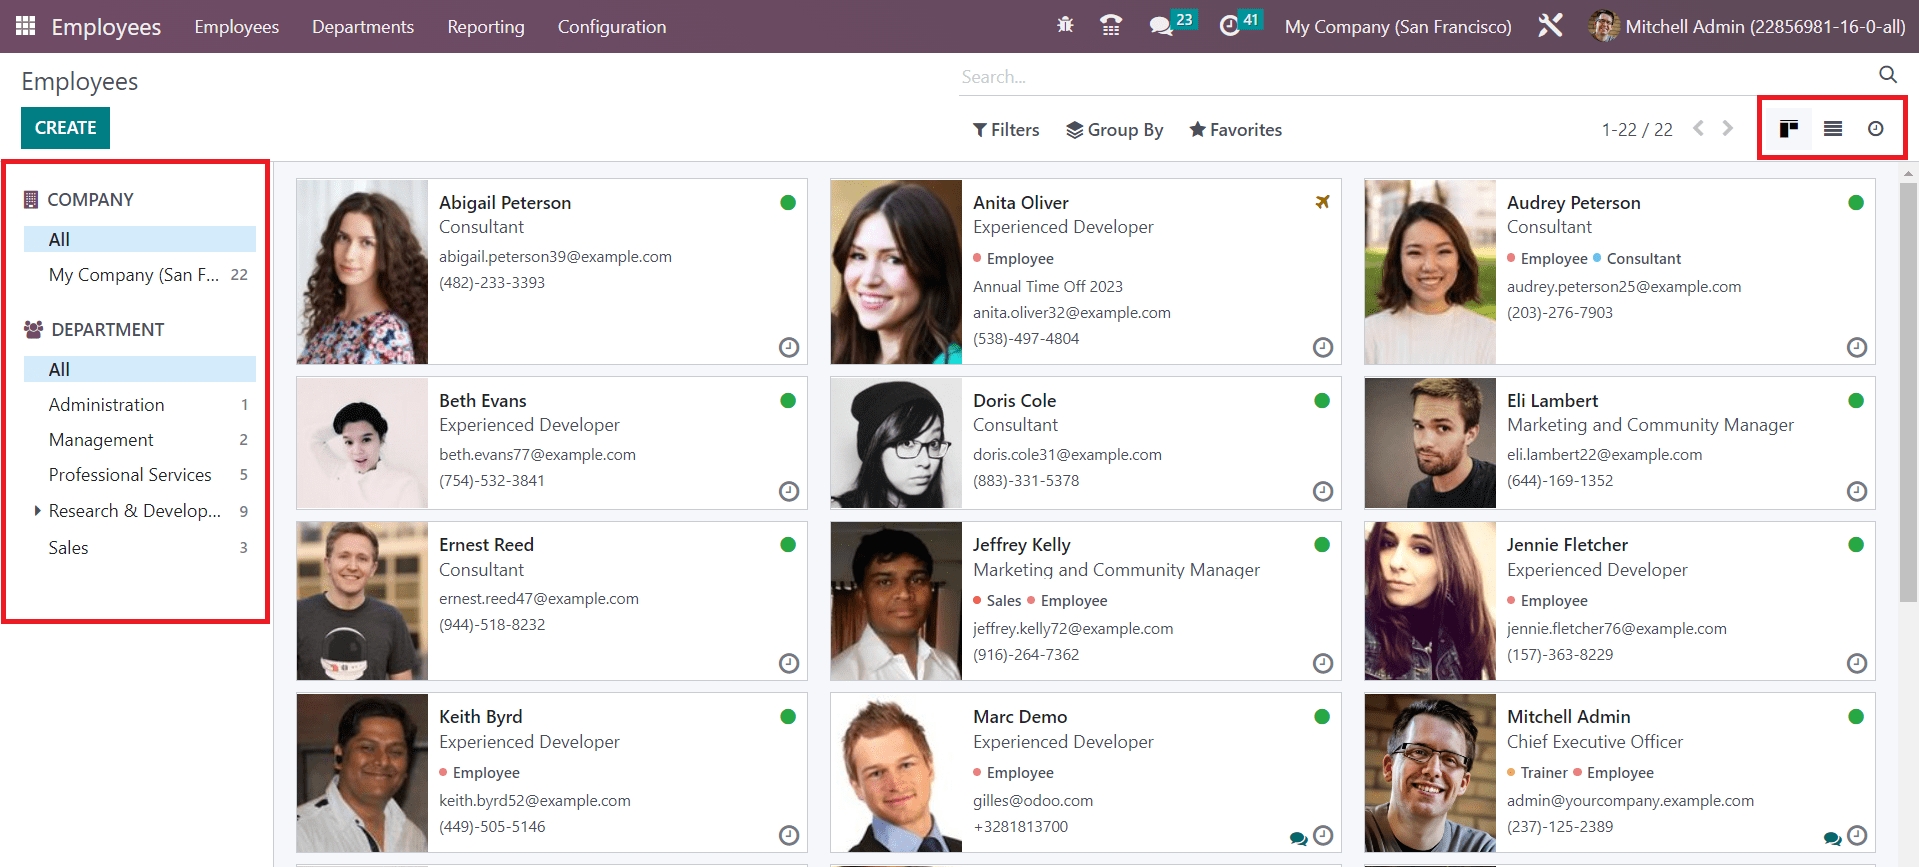The width and height of the screenshot is (1919, 867).
Task: Open Eli Lambert's photo thumbnail
Action: pyautogui.click(x=1430, y=443)
